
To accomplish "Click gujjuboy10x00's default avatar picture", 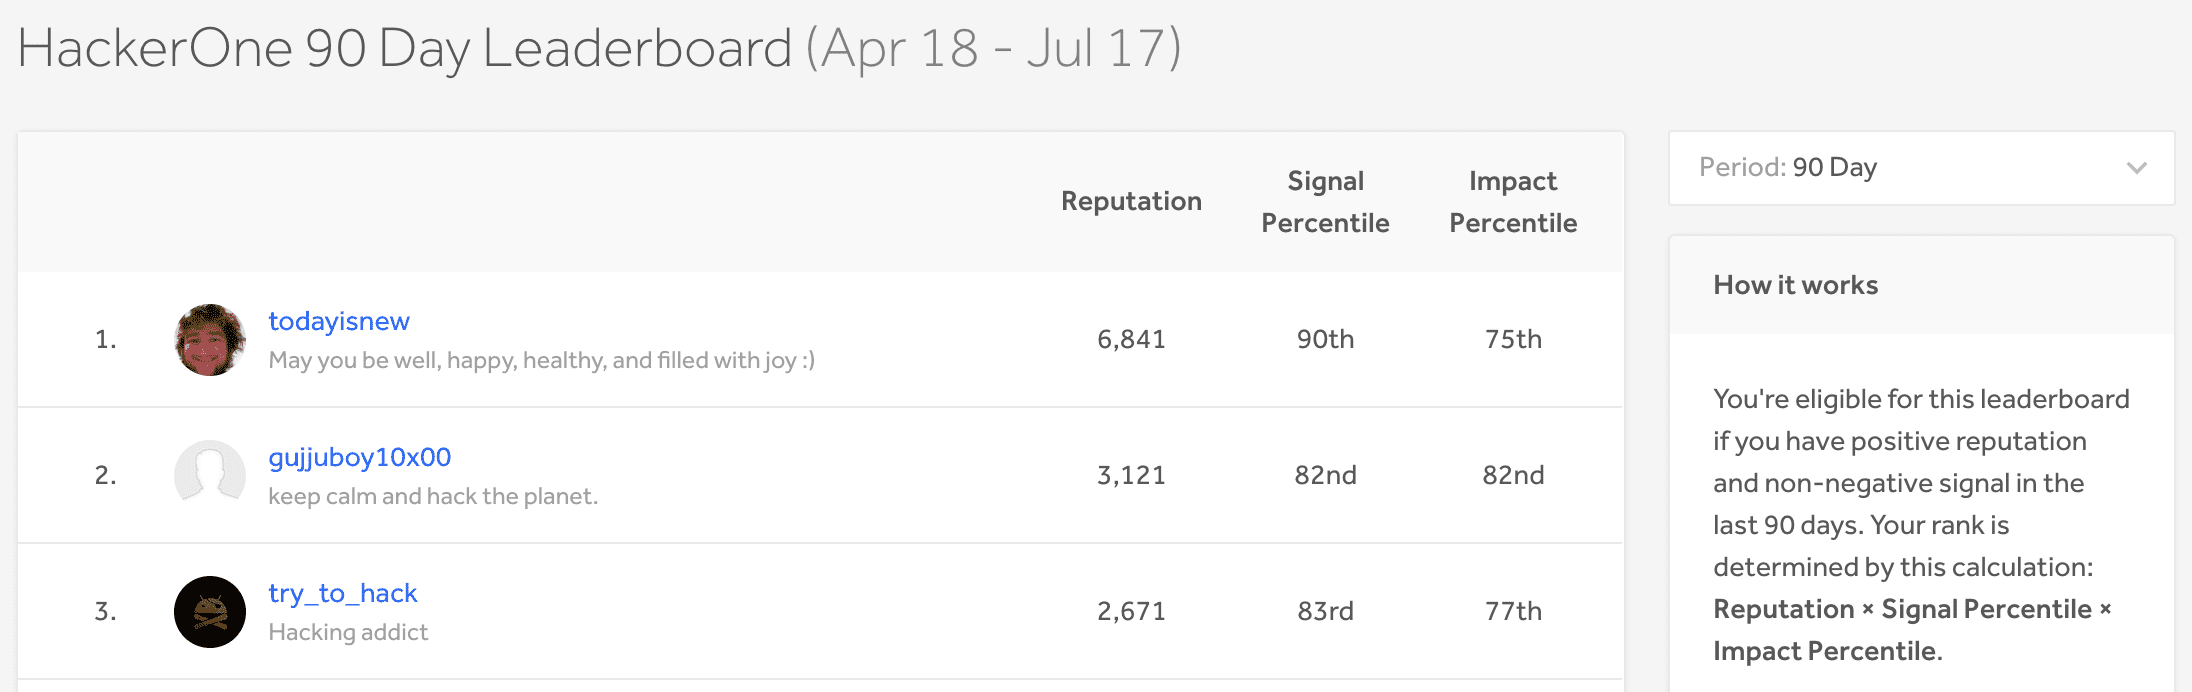I will [210, 475].
